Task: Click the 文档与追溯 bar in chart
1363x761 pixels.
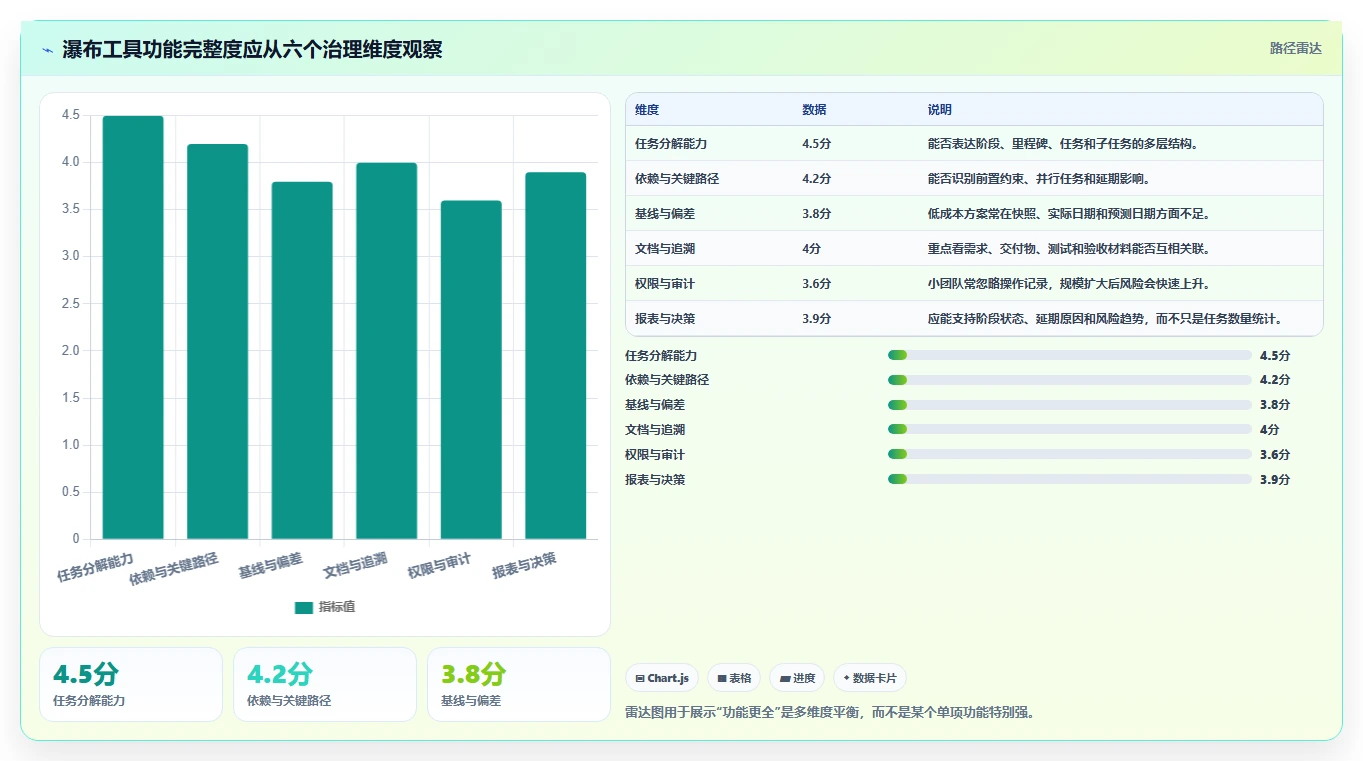Action: point(387,351)
